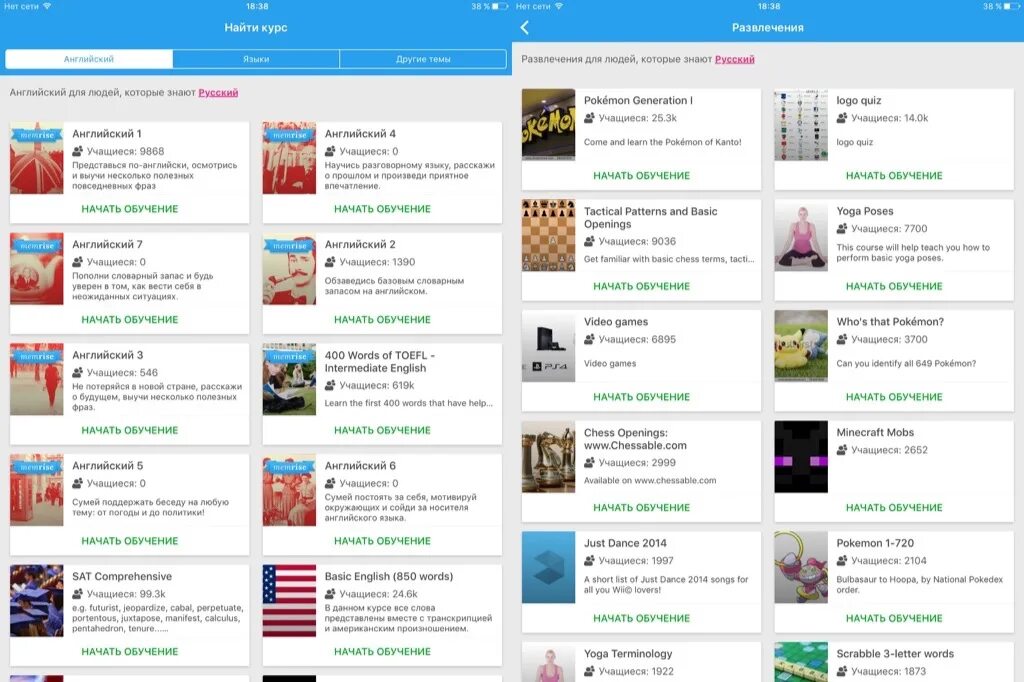This screenshot has width=1024, height=682.
Task: Tap the learners icon beside Учащиеся: 2652
Action: pos(842,450)
